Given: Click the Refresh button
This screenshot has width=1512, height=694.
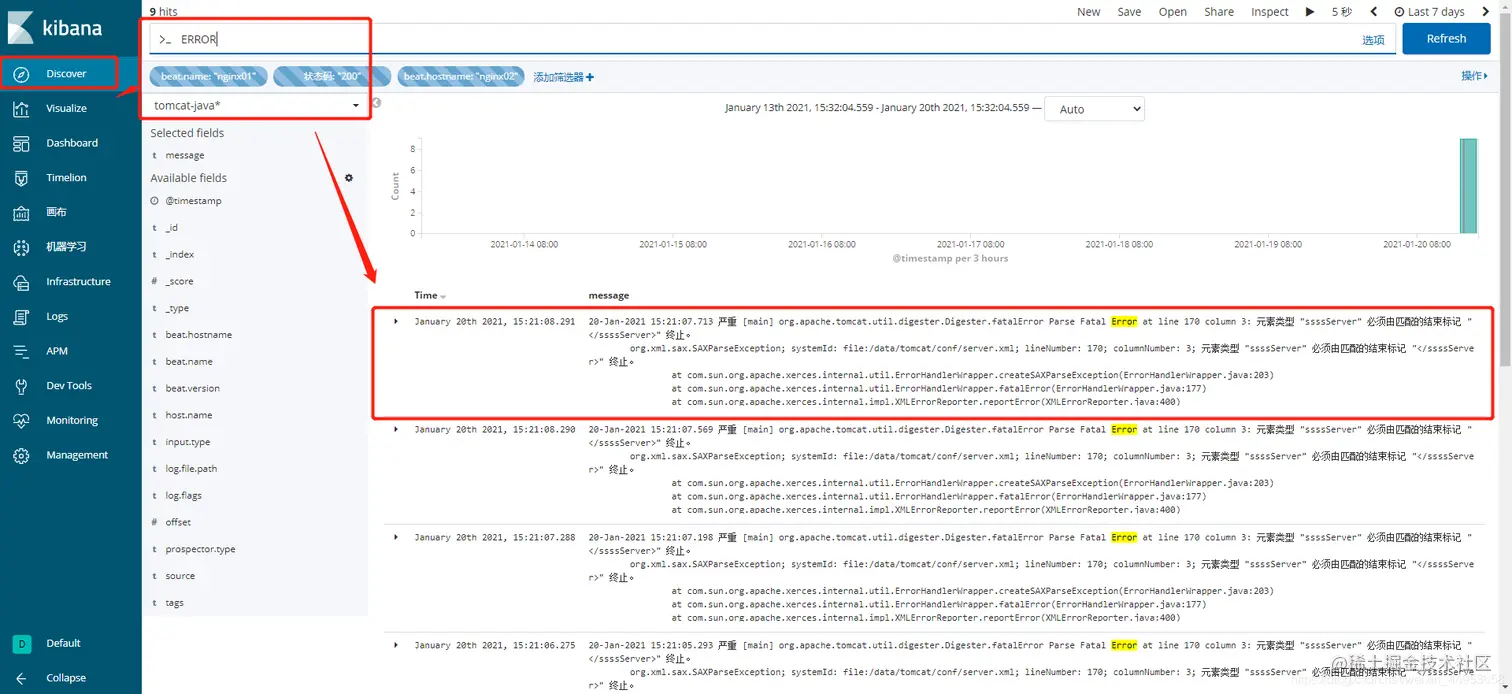Looking at the screenshot, I should click(x=1446, y=39).
